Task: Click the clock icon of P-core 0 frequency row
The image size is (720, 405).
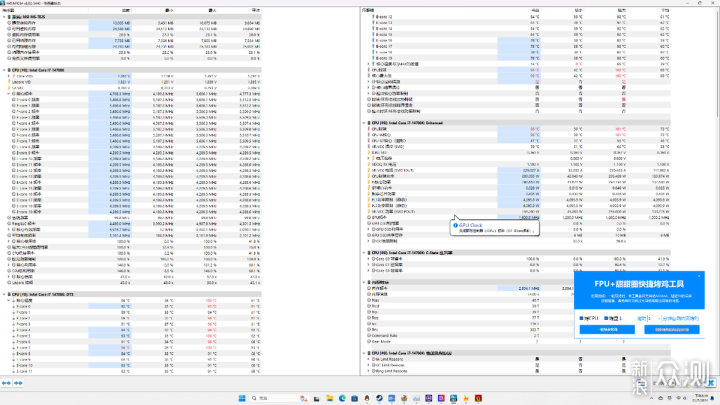Action: pyautogui.click(x=14, y=100)
